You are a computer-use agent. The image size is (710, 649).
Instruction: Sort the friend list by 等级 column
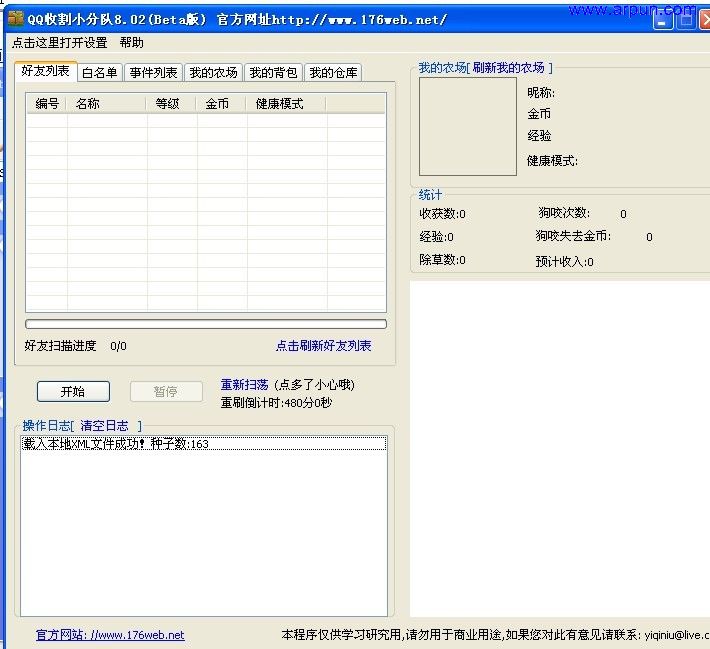tap(172, 104)
